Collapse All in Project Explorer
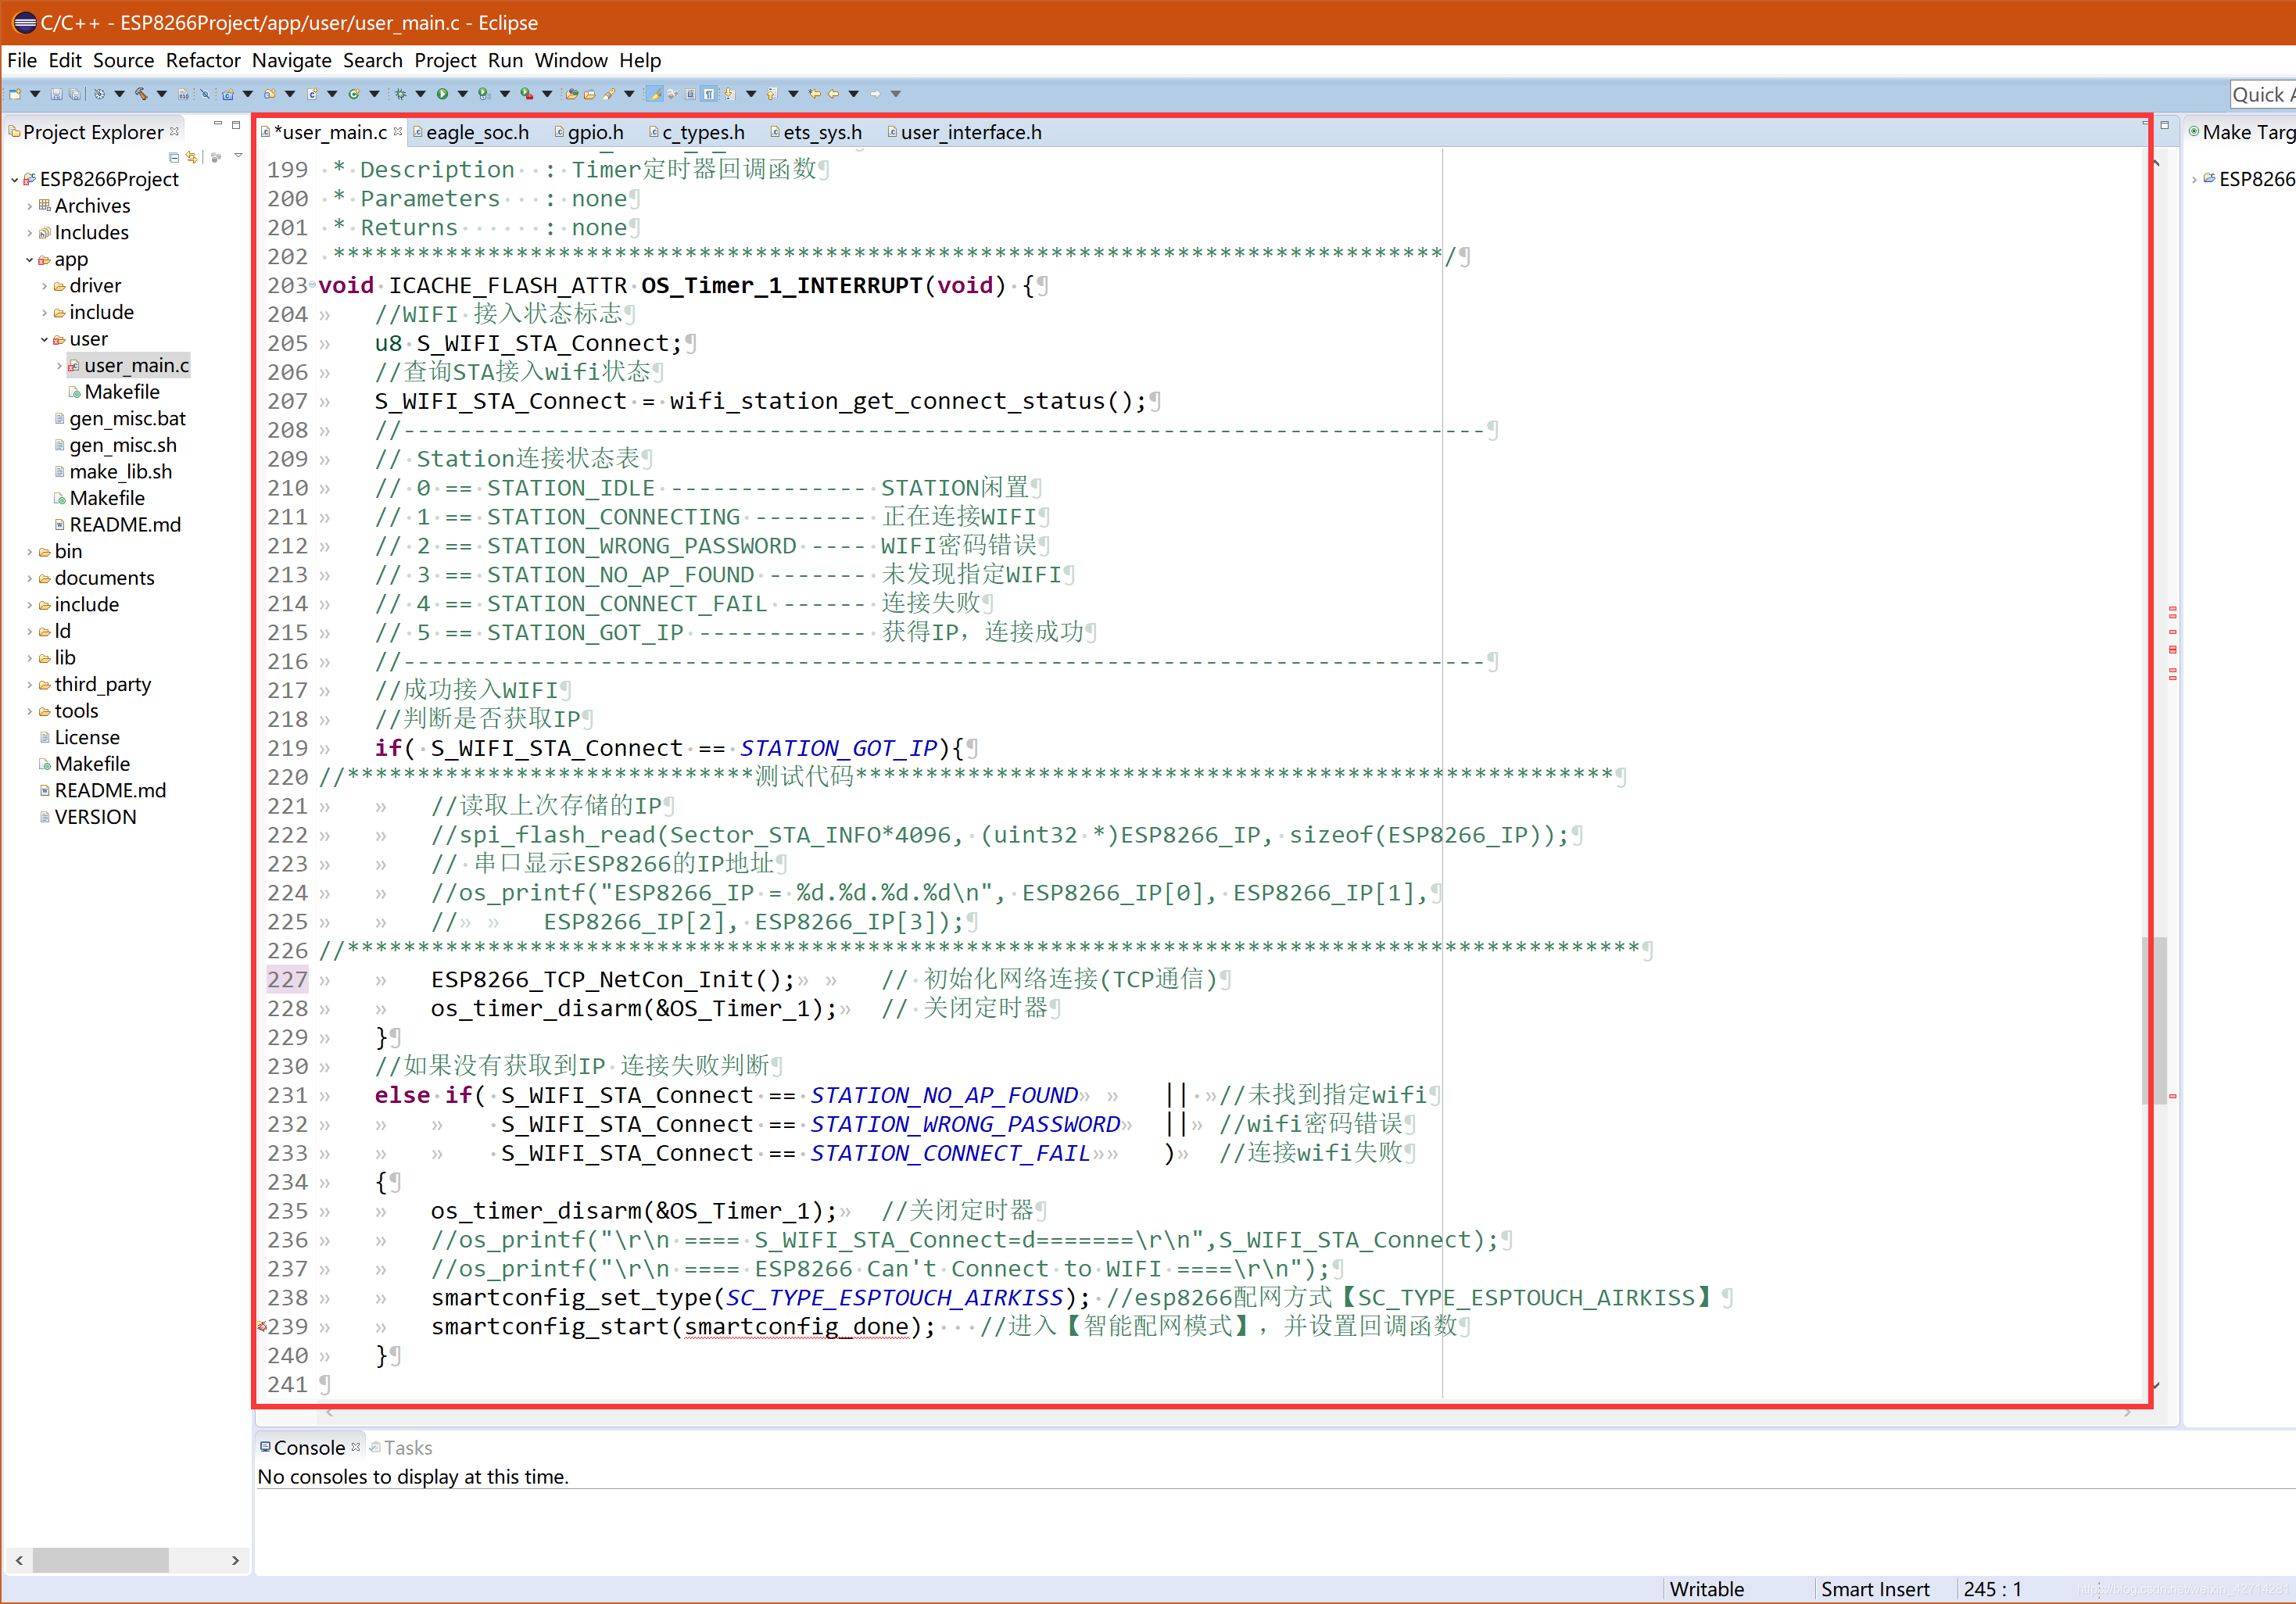Image resolution: width=2296 pixels, height=1604 pixels. (174, 157)
